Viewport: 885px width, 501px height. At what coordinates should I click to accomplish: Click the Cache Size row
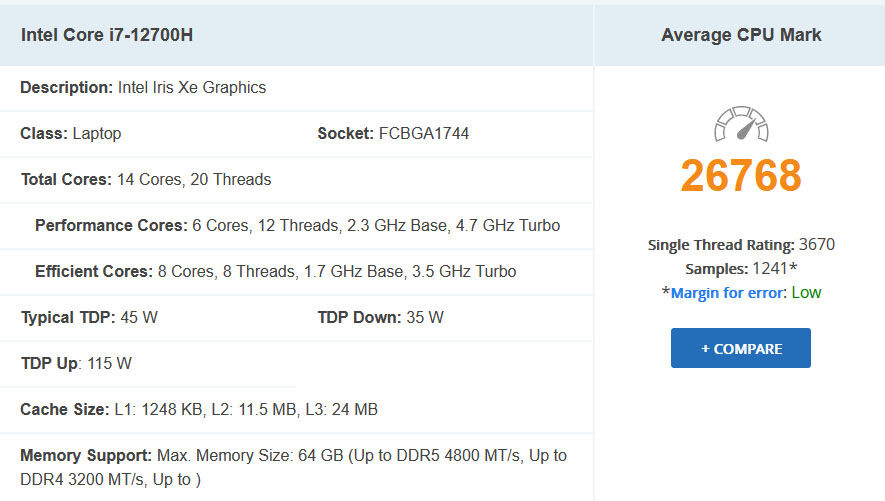point(296,410)
